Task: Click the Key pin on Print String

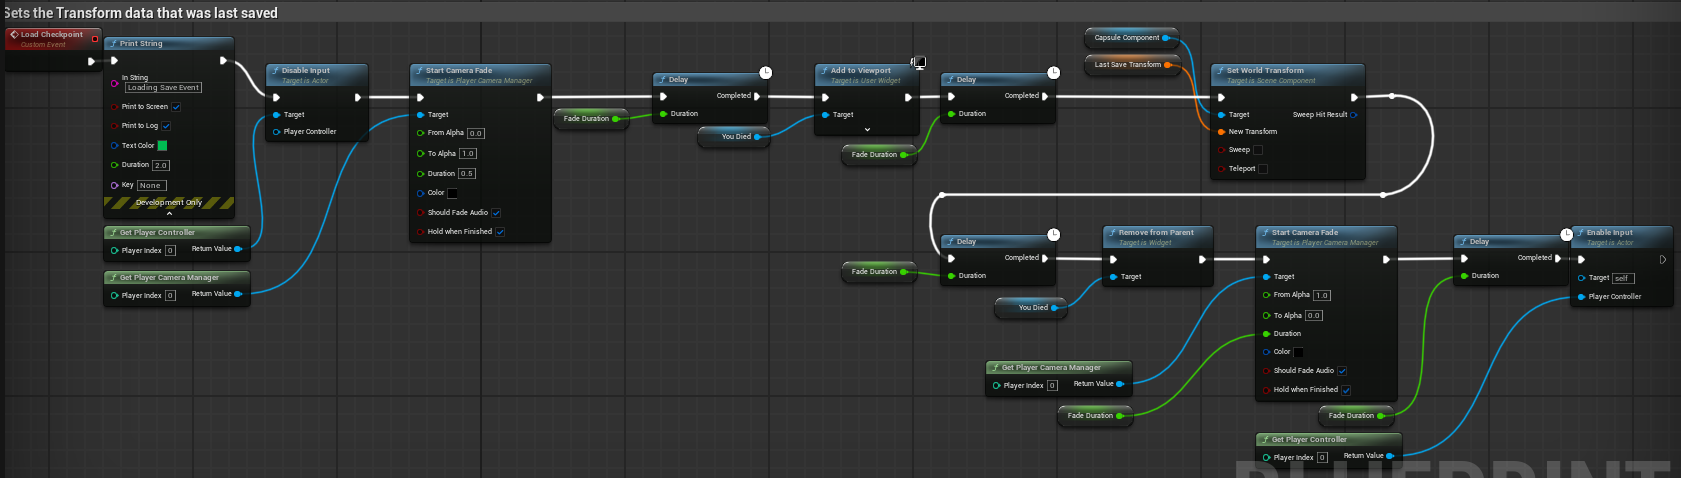Action: click(x=115, y=185)
